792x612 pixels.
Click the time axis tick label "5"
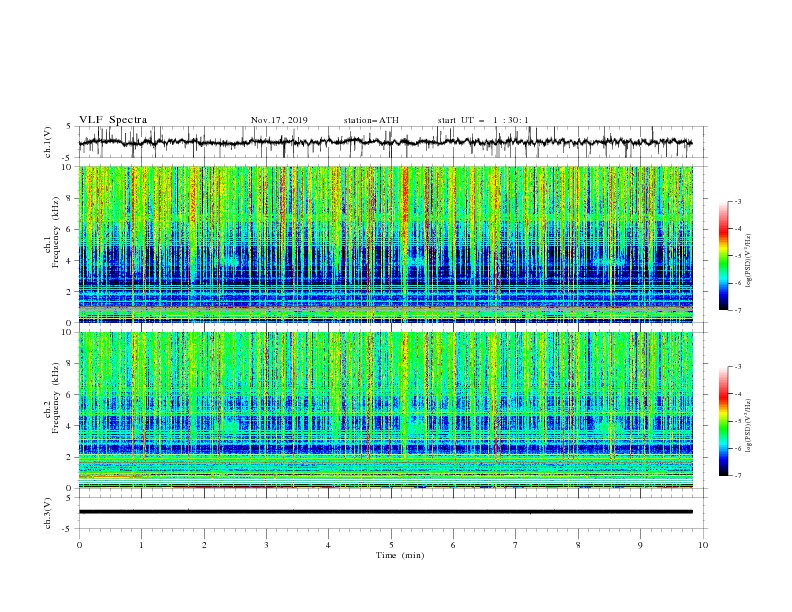click(391, 545)
